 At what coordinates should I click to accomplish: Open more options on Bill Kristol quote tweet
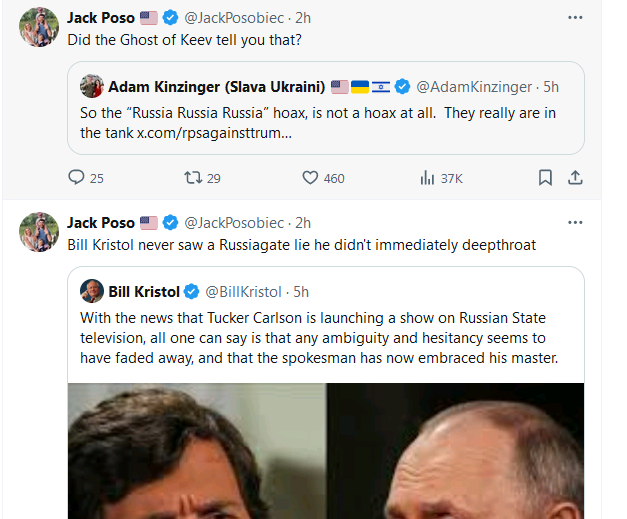pyautogui.click(x=575, y=222)
